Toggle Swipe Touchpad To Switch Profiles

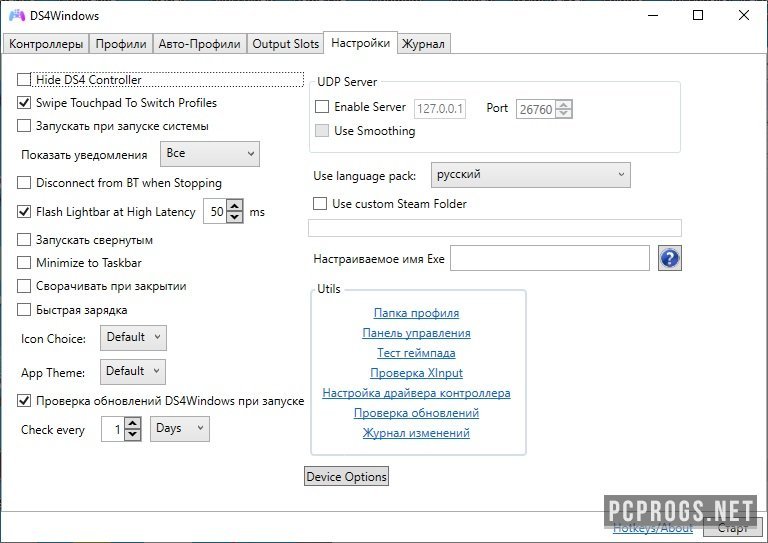point(25,103)
